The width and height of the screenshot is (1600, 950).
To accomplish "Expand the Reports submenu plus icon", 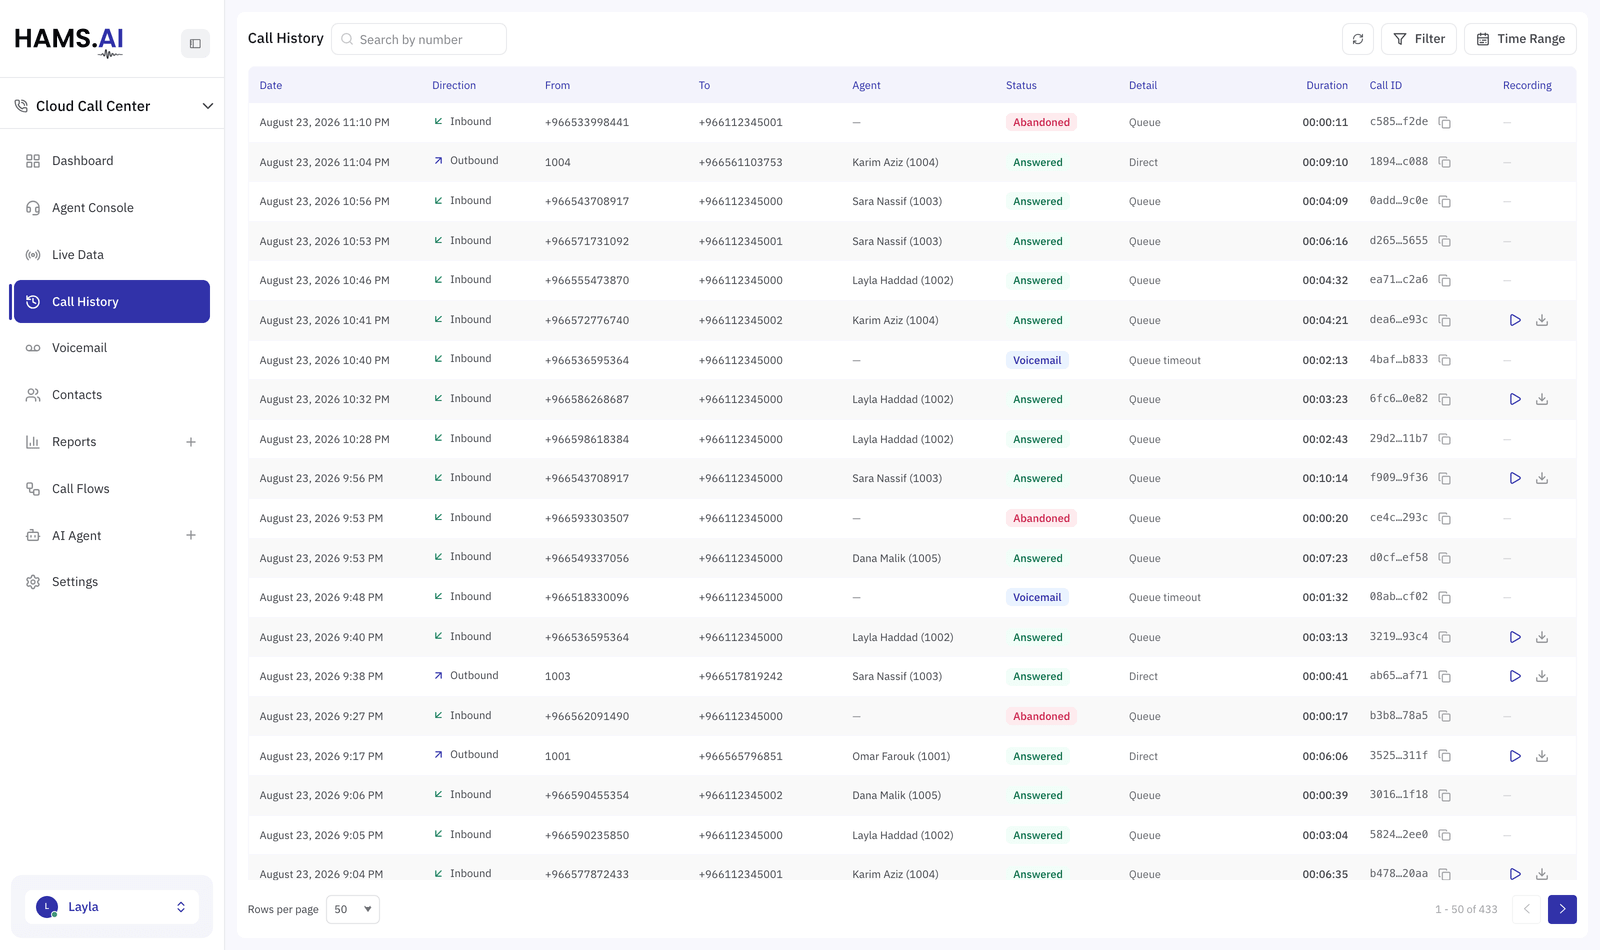I will [x=191, y=442].
